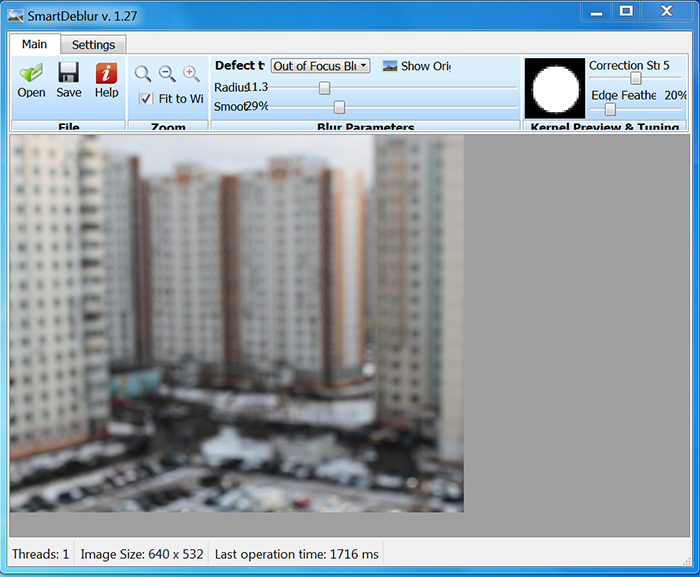The height and width of the screenshot is (577, 700).
Task: Click the Edge Feather 20% value
Action: 675,95
